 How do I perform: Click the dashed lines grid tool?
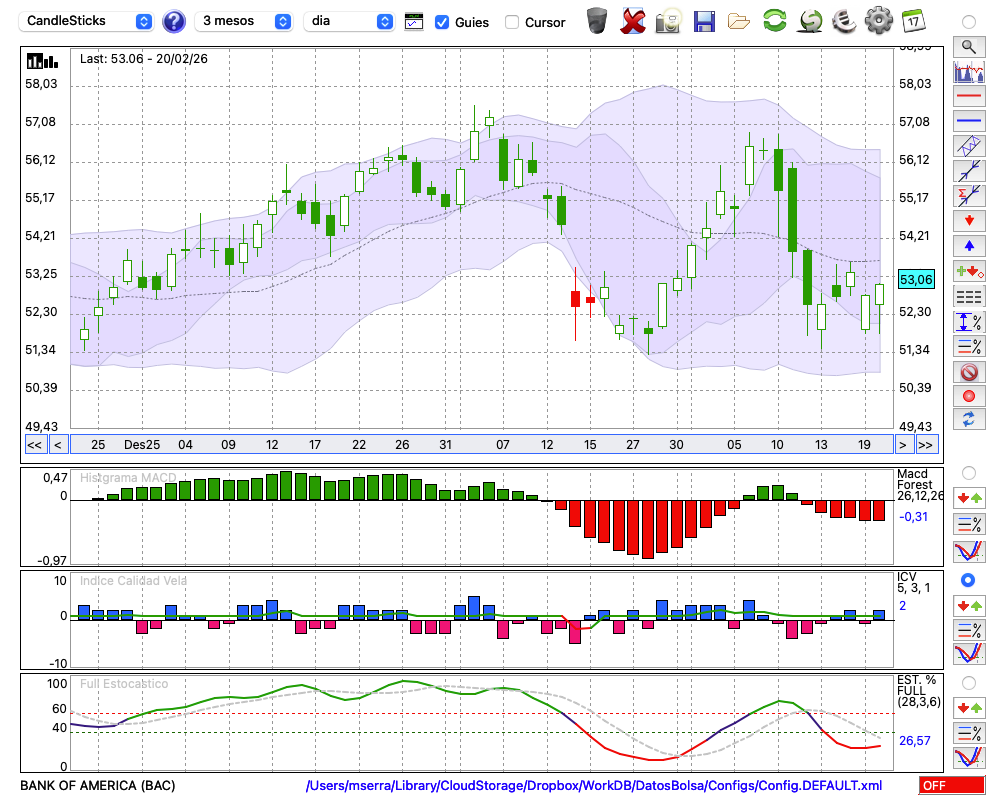(x=969, y=296)
